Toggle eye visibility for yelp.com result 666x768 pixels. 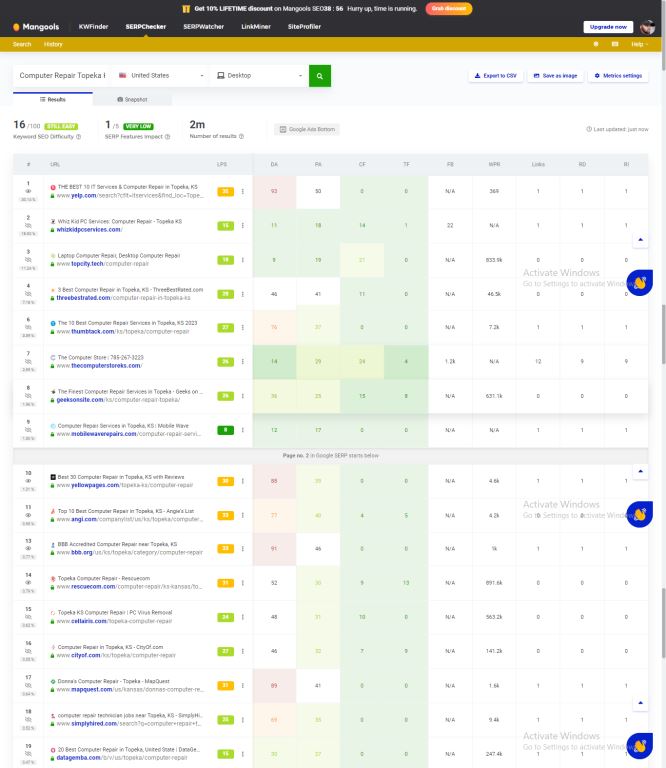(28, 192)
